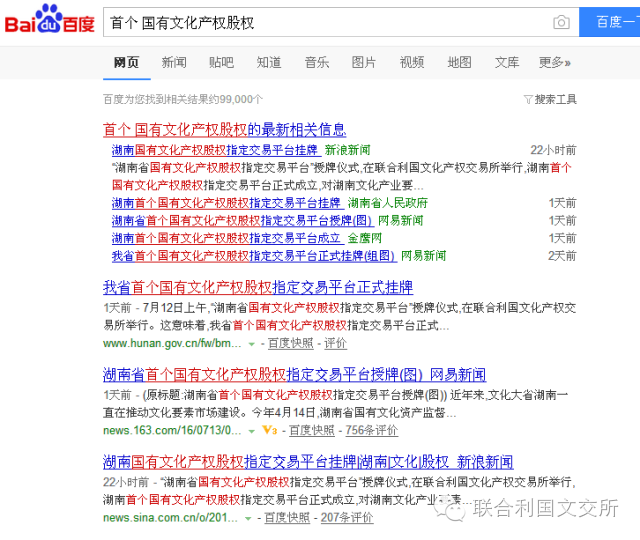Select the 网页 tab

127,62
